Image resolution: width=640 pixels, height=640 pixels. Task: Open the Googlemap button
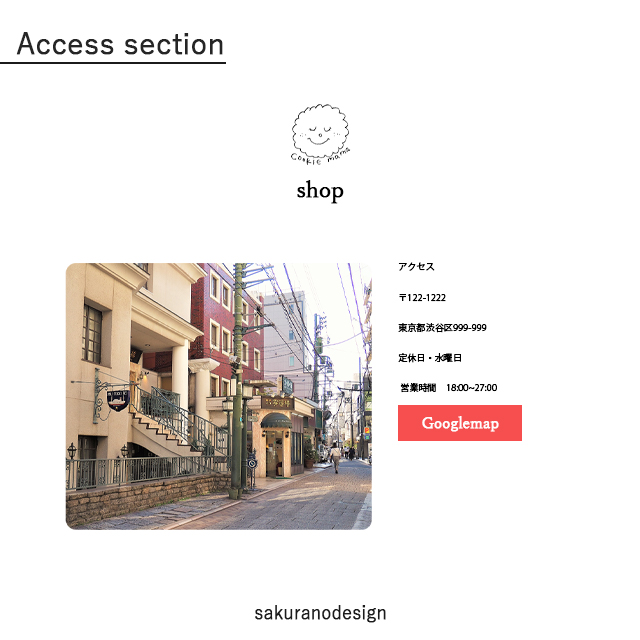coord(460,423)
